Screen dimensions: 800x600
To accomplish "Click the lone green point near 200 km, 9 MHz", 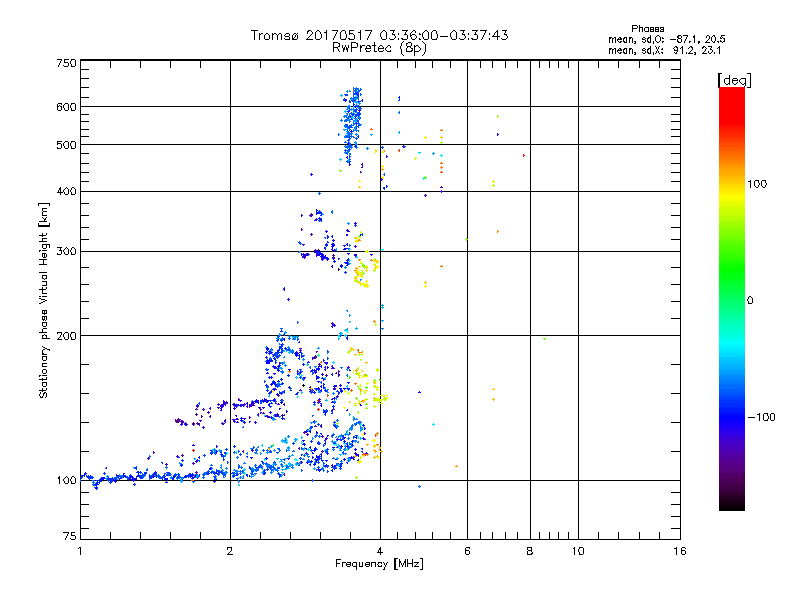I will point(544,339).
